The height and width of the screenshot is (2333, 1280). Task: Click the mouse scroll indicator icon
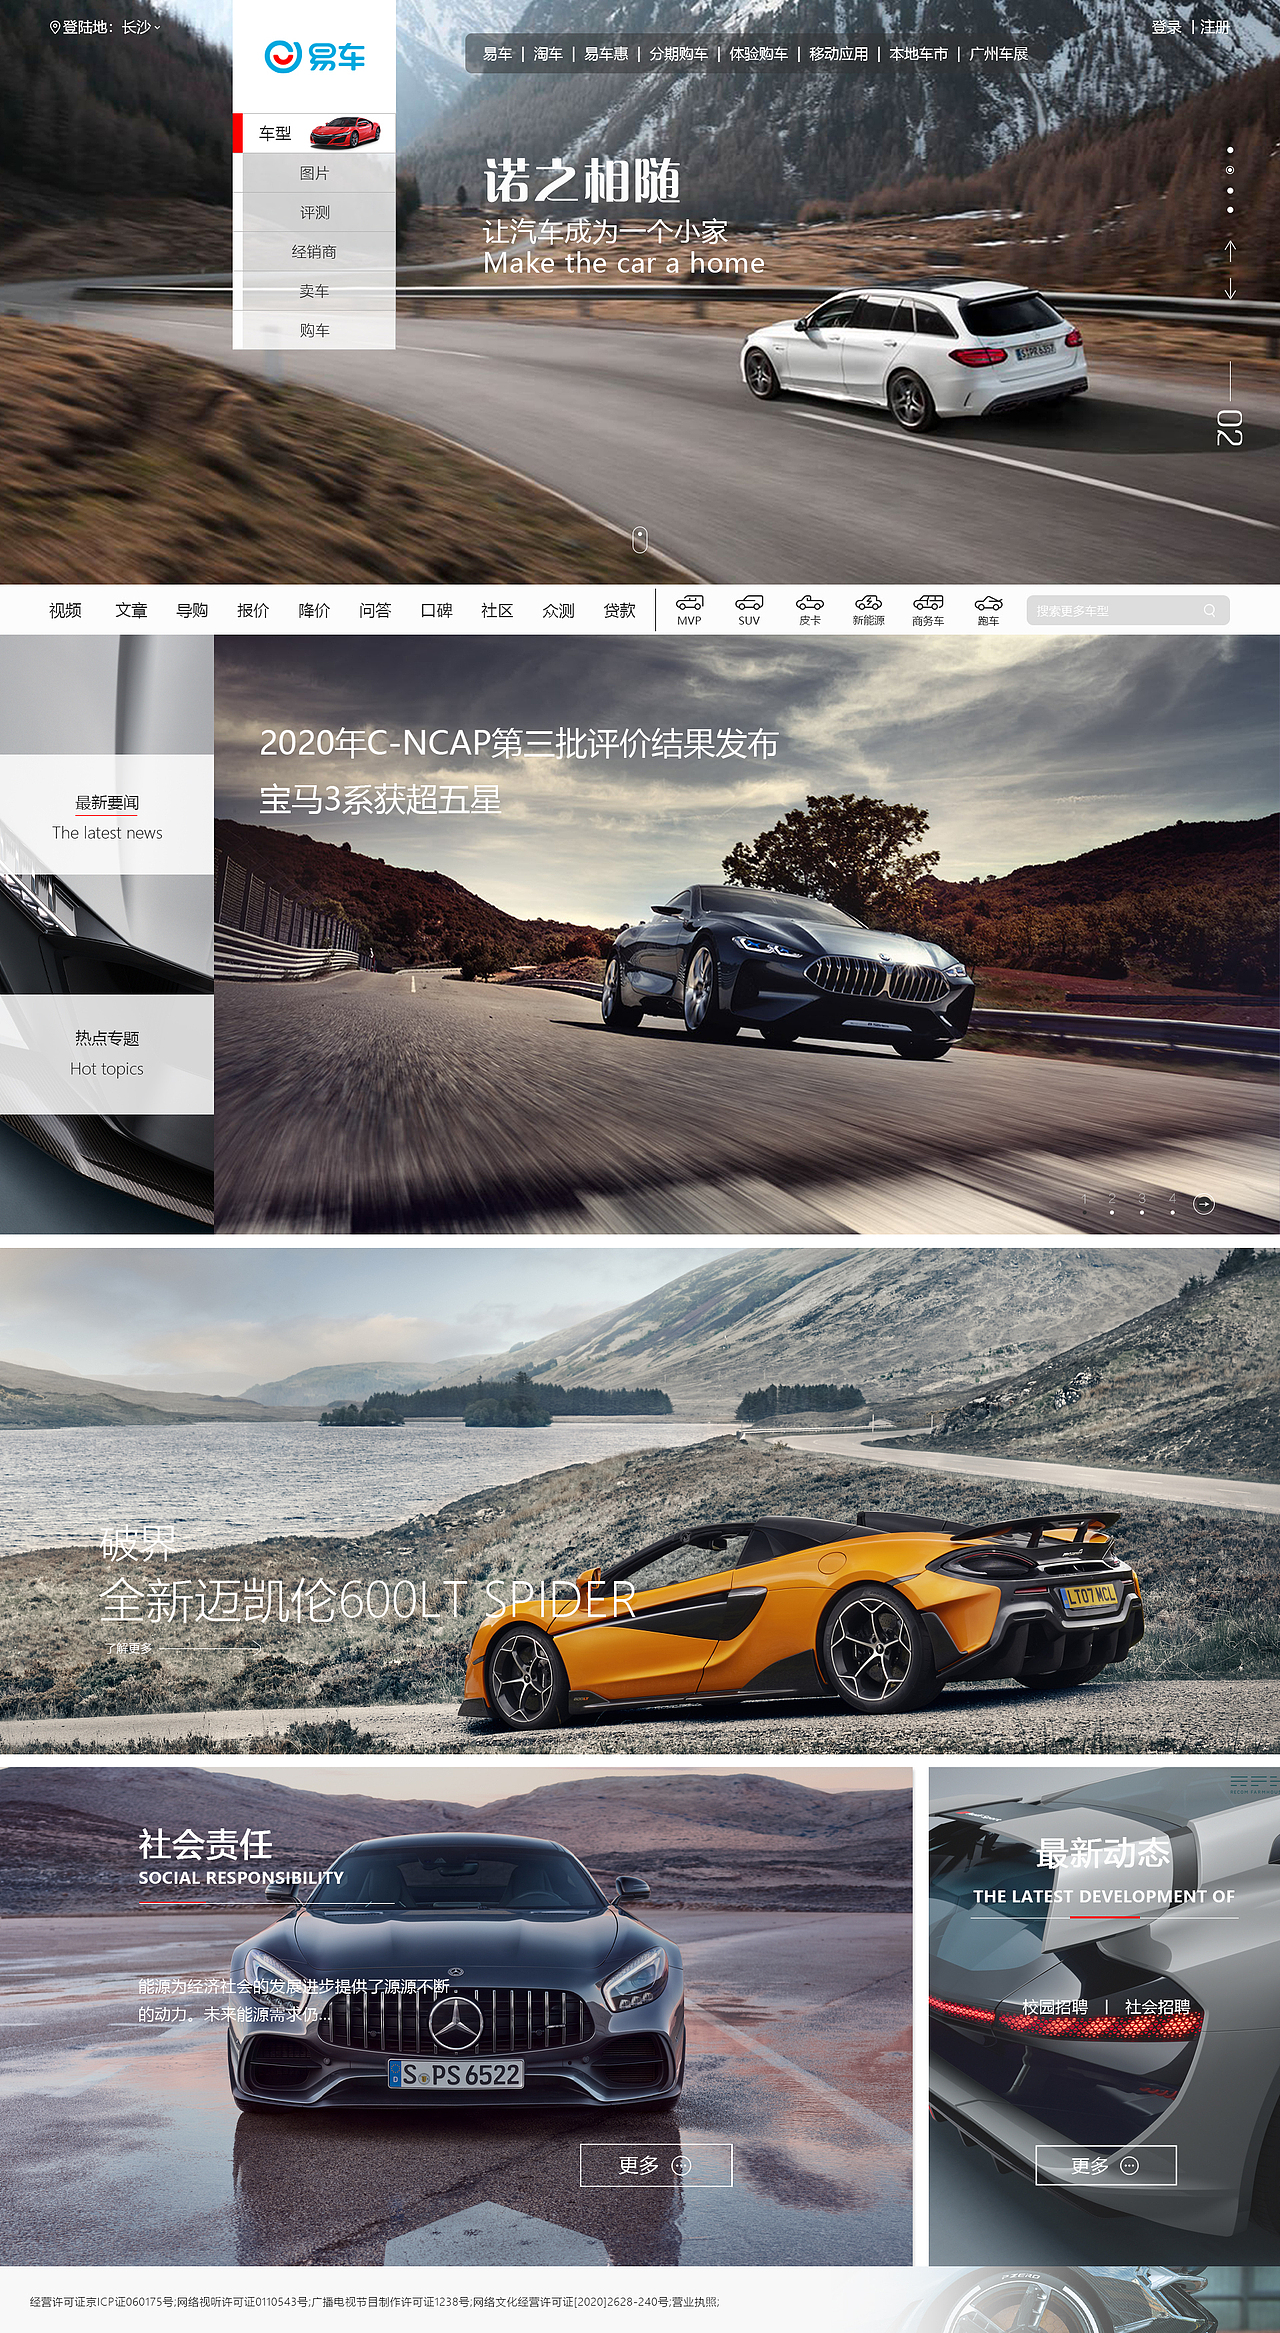click(640, 540)
